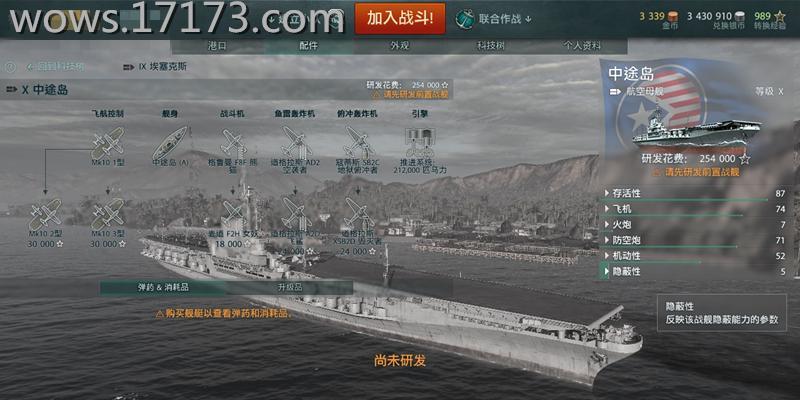This screenshot has height=400, width=800.
Task: Open the 联合作战 battle type dropdown
Action: coord(494,19)
